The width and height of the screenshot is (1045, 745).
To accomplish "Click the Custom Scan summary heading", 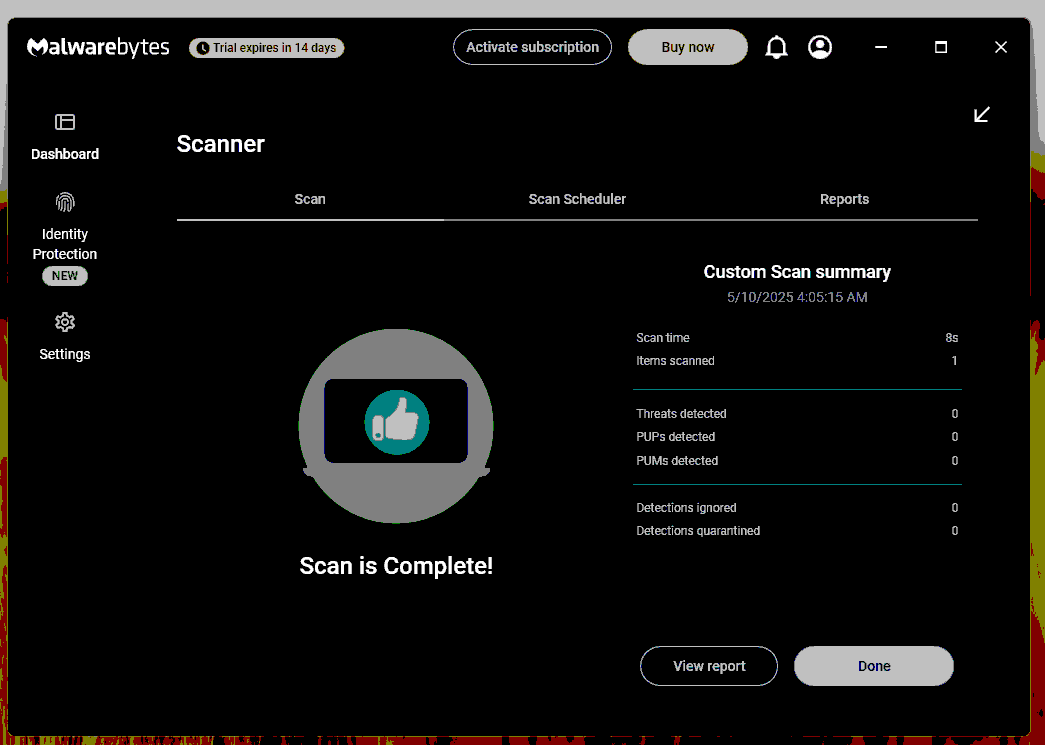I will [x=797, y=272].
